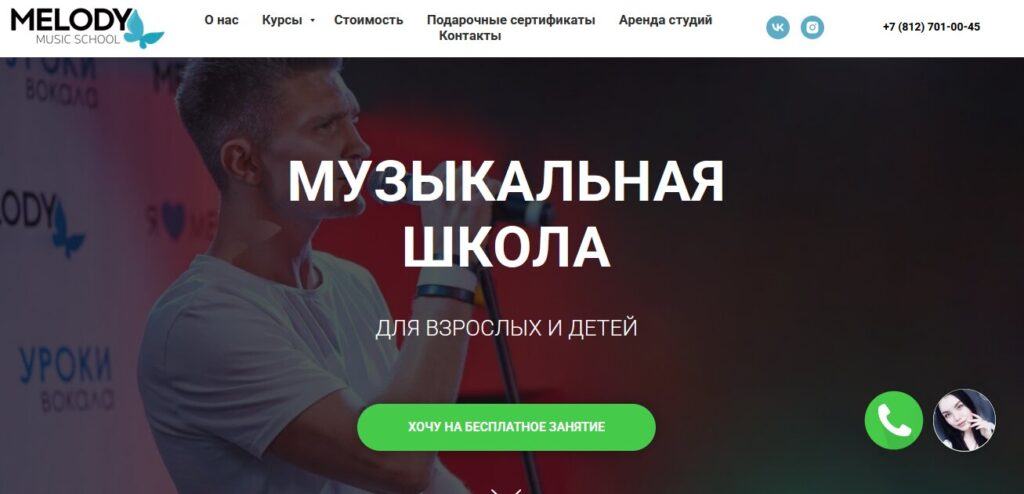Select Подарочные сертификаты in navigation
The width and height of the screenshot is (1024, 494).
click(511, 20)
